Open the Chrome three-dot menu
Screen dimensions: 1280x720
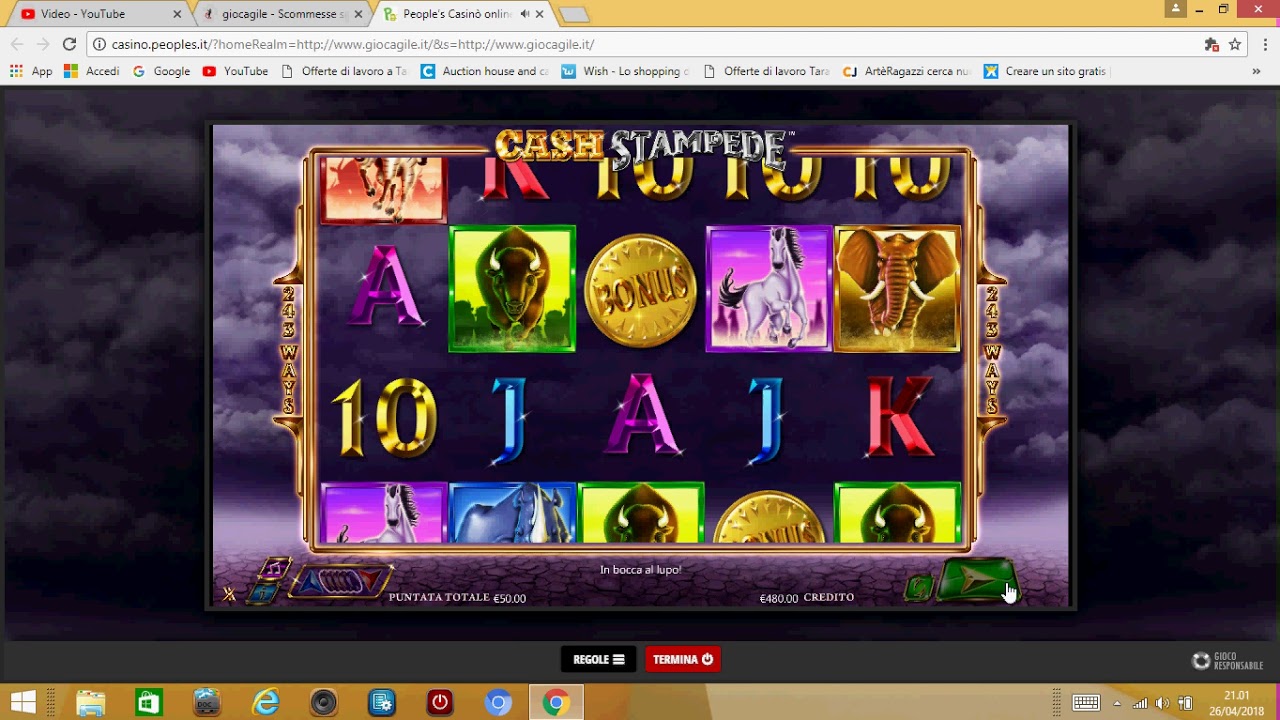click(x=1265, y=44)
